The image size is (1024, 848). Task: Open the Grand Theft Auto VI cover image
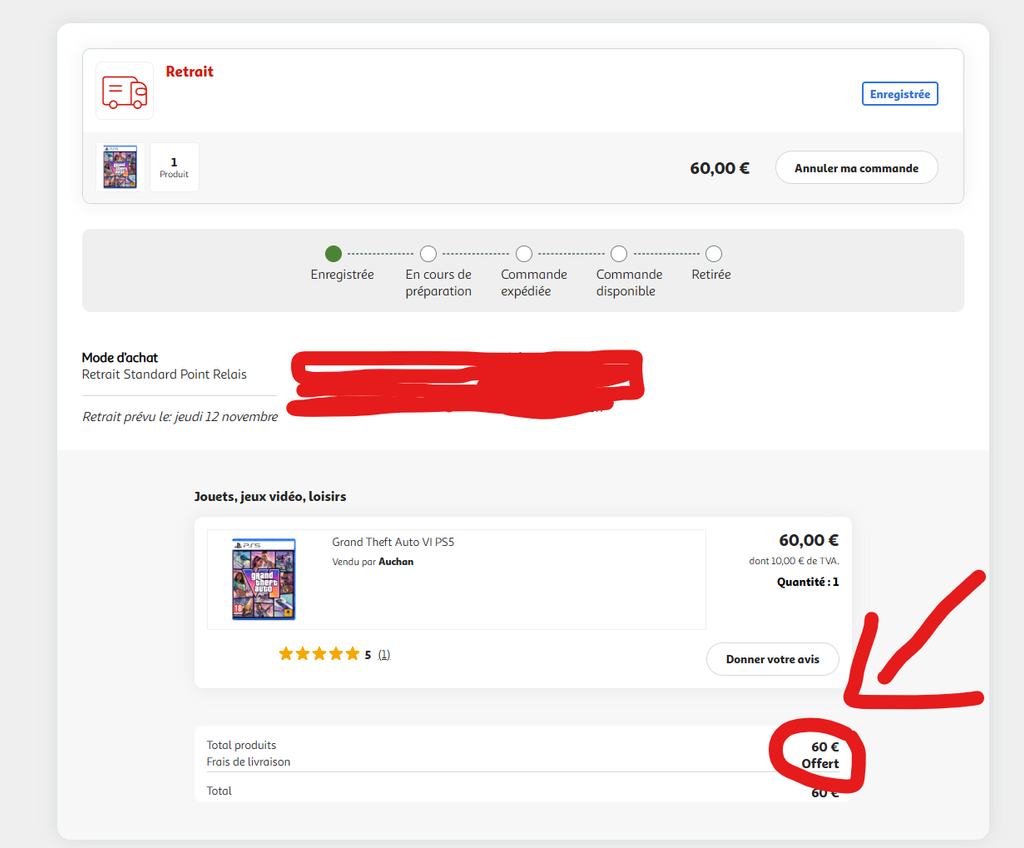tap(264, 579)
